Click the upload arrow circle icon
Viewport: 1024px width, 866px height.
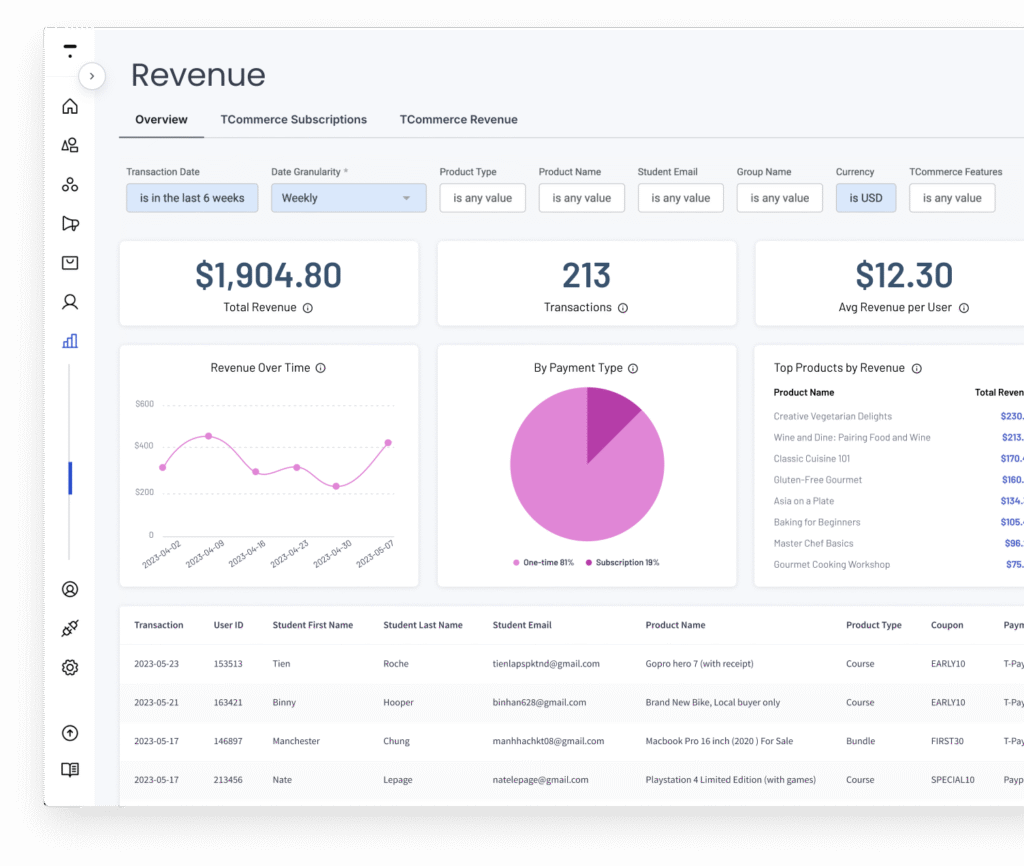tap(70, 733)
